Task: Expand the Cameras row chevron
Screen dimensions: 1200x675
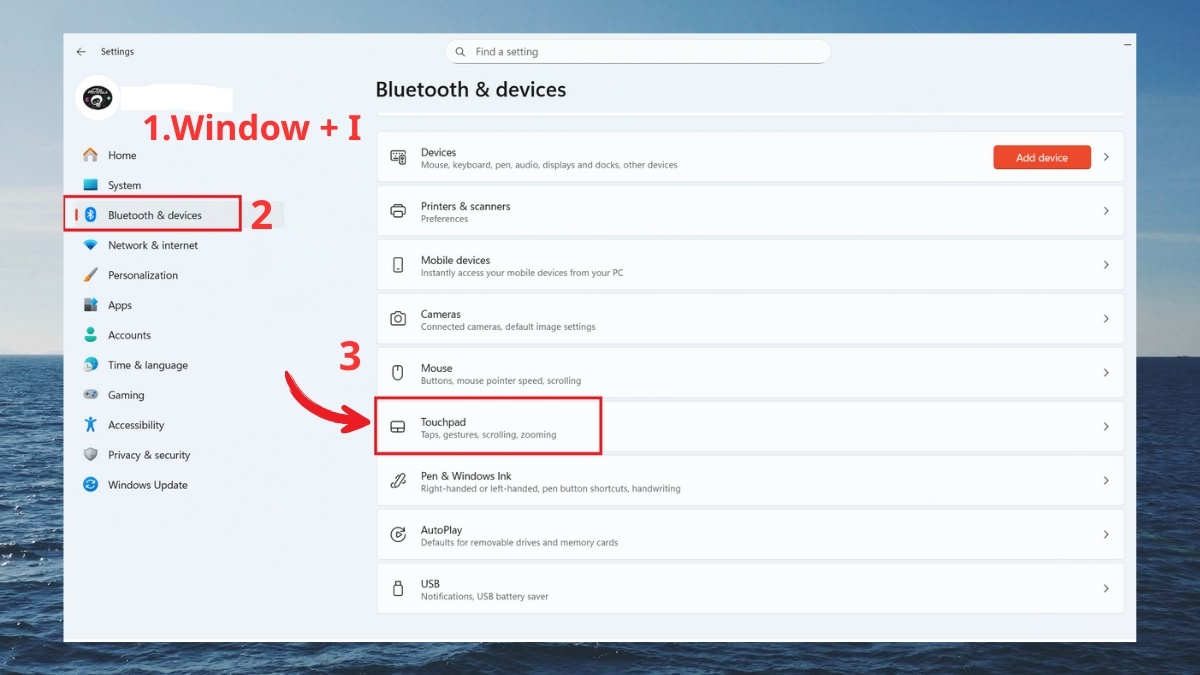Action: click(x=1106, y=319)
